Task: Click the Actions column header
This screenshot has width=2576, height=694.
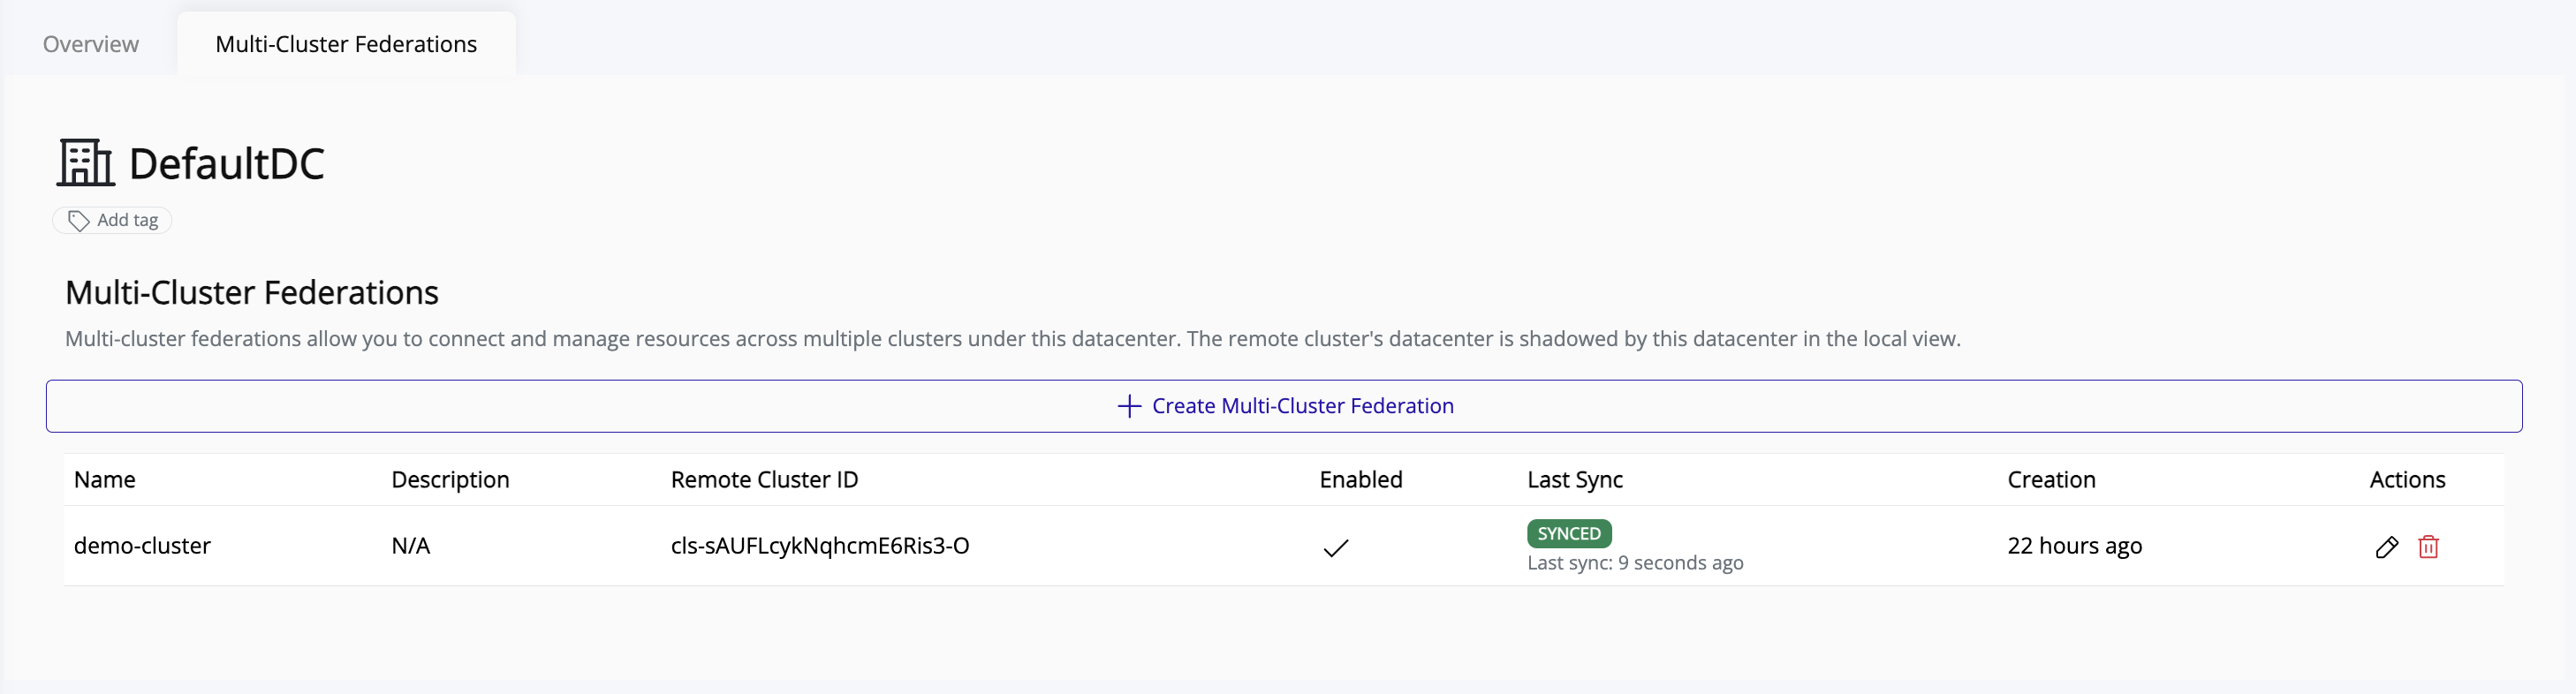Action: (2407, 480)
